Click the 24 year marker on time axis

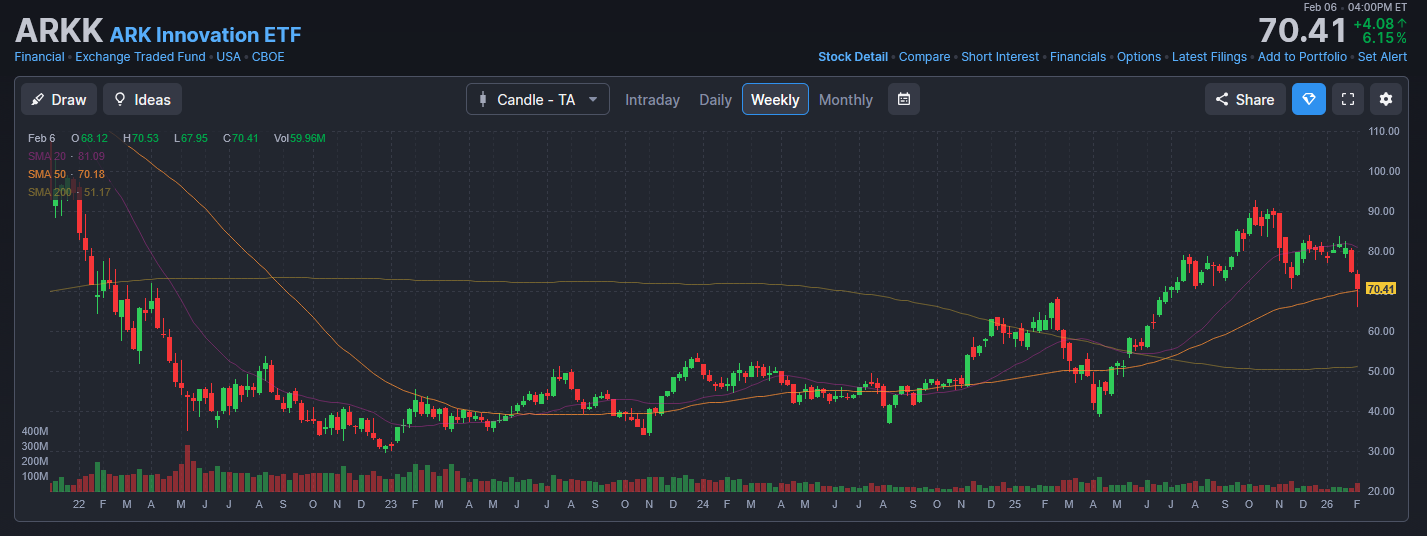(702, 503)
